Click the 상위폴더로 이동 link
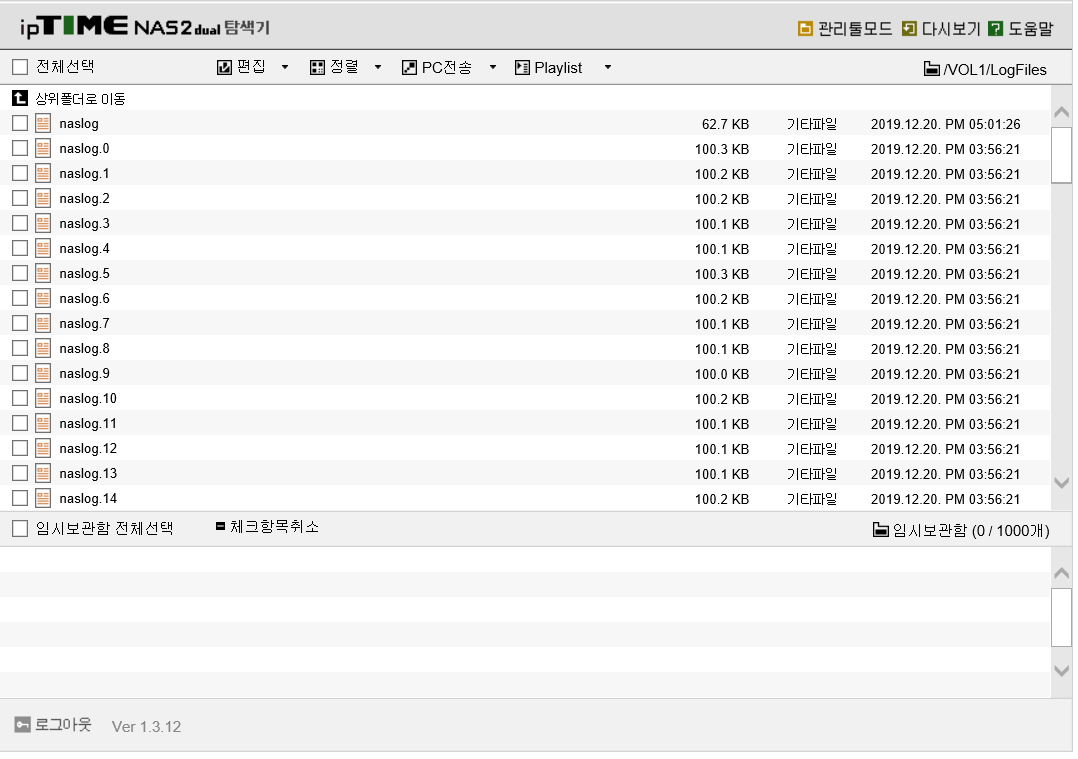Screen dimensions: 1078x759 tap(80, 99)
